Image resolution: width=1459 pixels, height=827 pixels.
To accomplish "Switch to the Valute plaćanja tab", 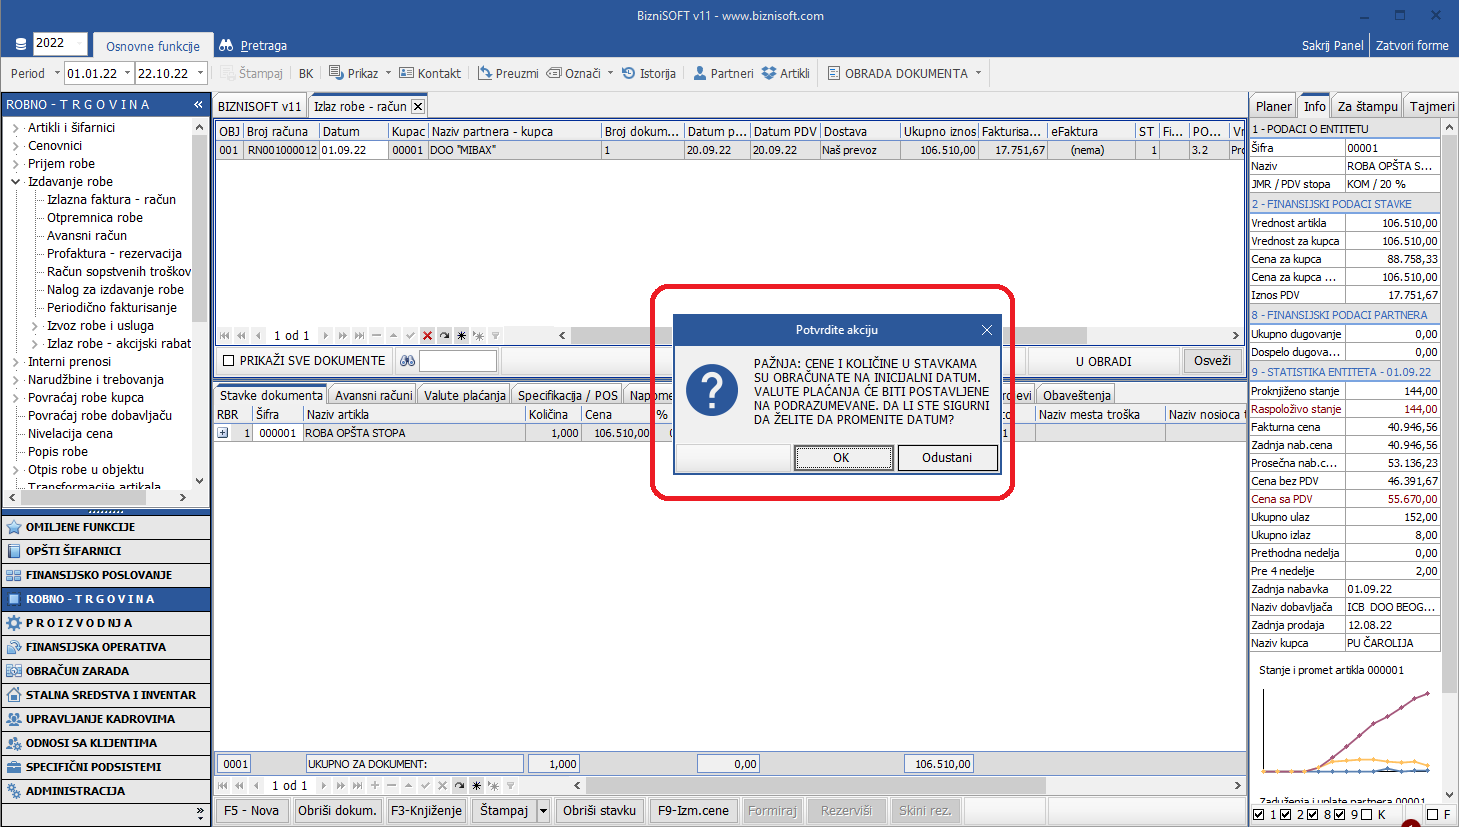I will [464, 395].
